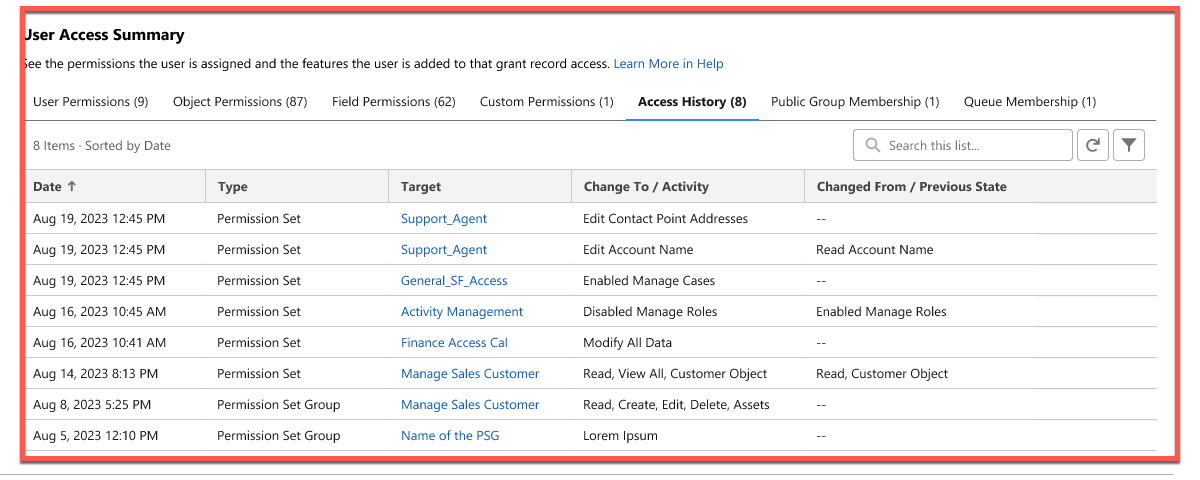The height and width of the screenshot is (480, 1200).
Task: Click into the Search this list field
Action: coord(963,145)
